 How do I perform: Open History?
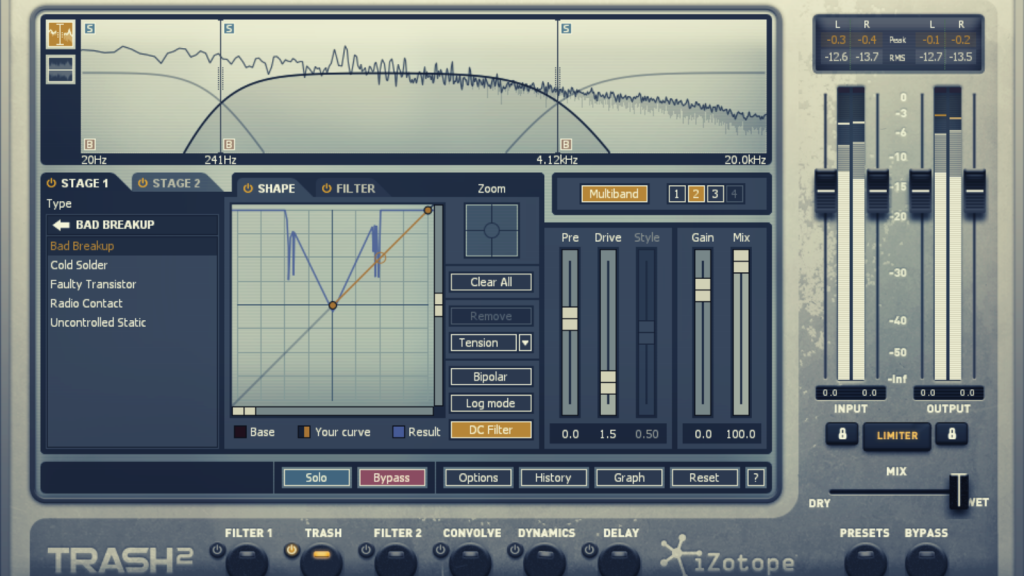553,477
